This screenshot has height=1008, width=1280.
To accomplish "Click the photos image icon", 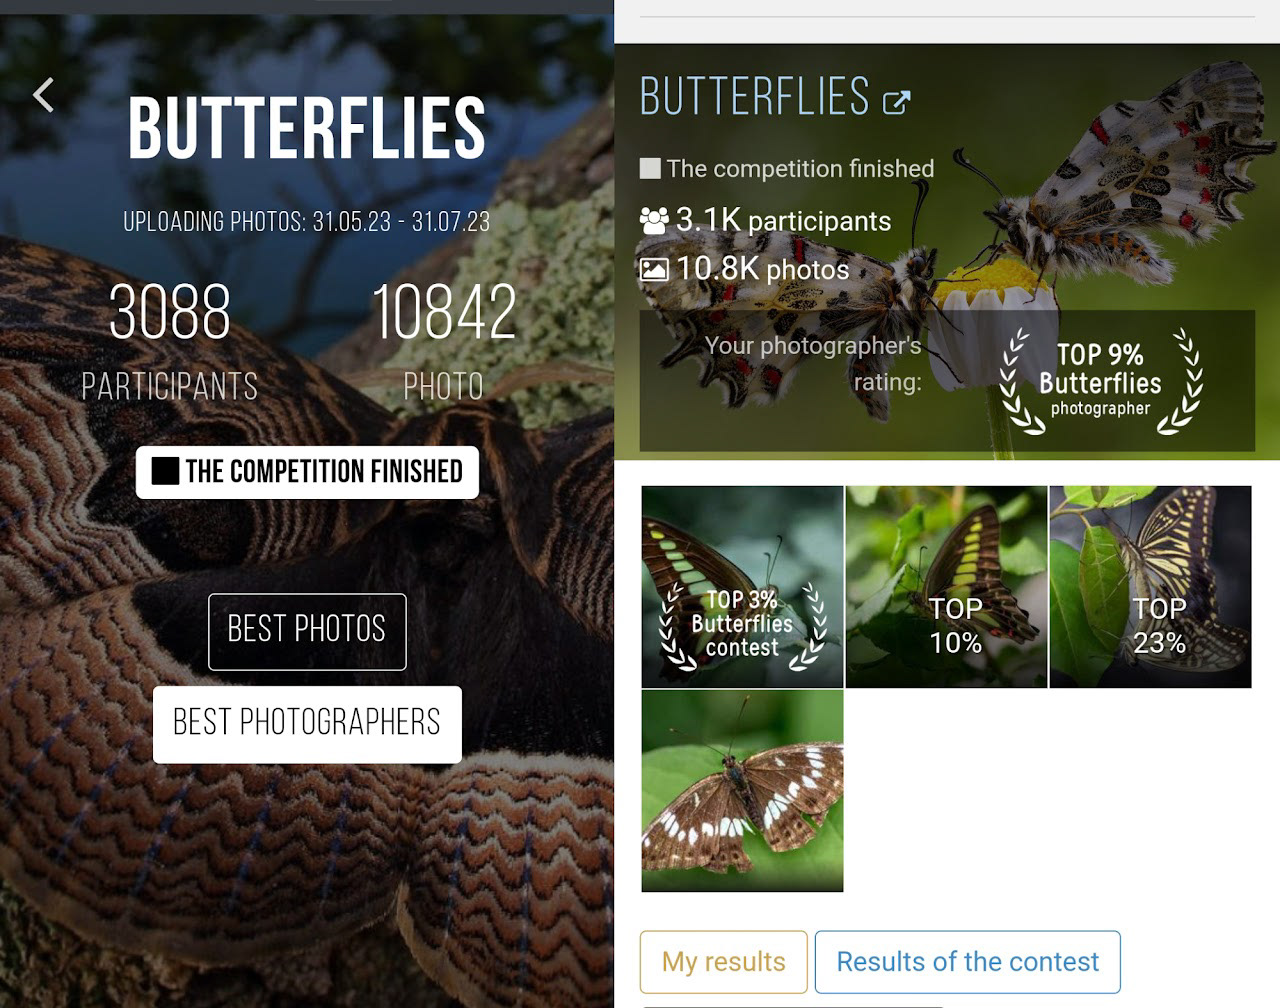I will pyautogui.click(x=654, y=269).
